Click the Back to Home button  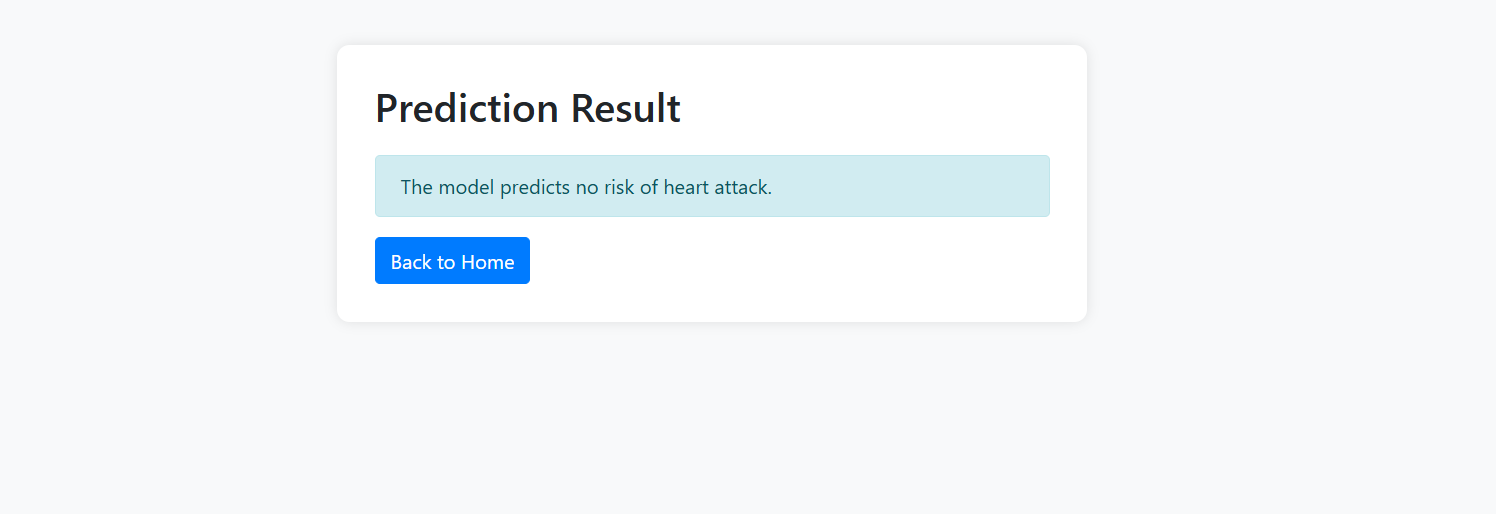(452, 261)
